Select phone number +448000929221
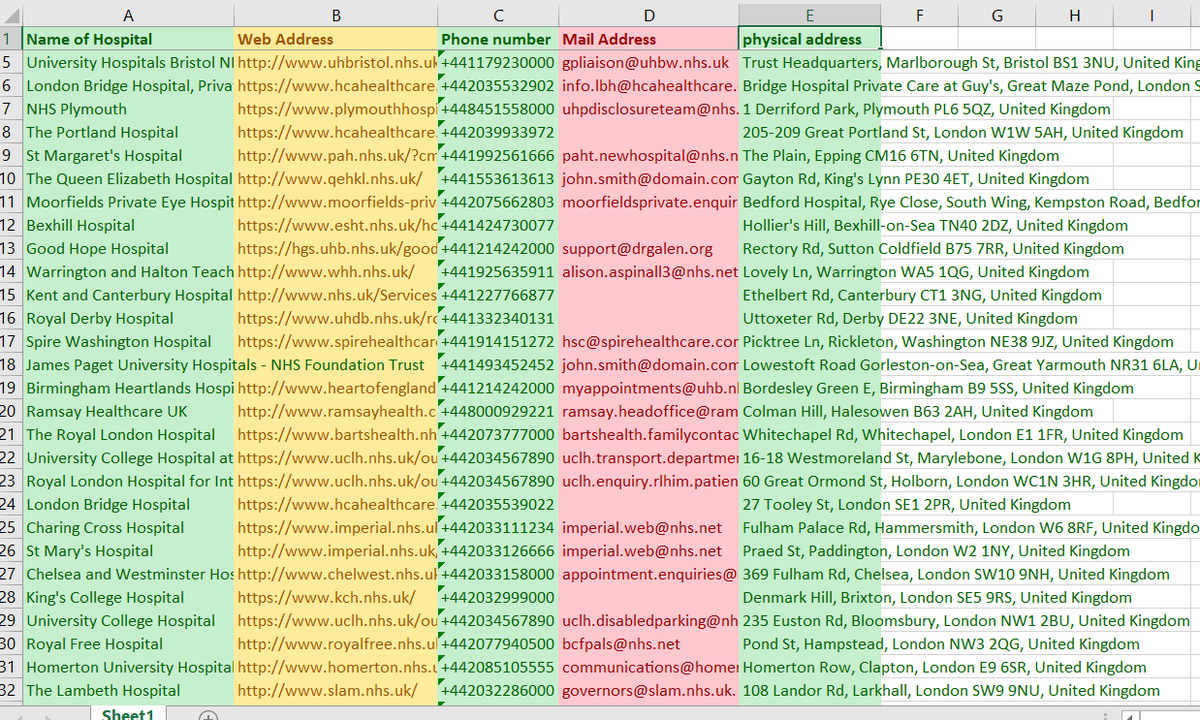Image resolution: width=1200 pixels, height=720 pixels. coord(498,411)
